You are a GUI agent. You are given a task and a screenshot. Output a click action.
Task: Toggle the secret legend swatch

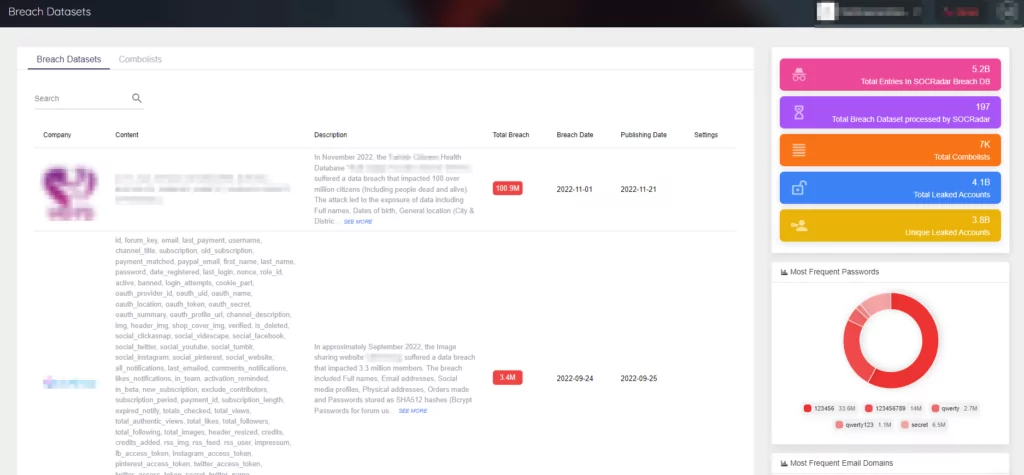tap(904, 425)
